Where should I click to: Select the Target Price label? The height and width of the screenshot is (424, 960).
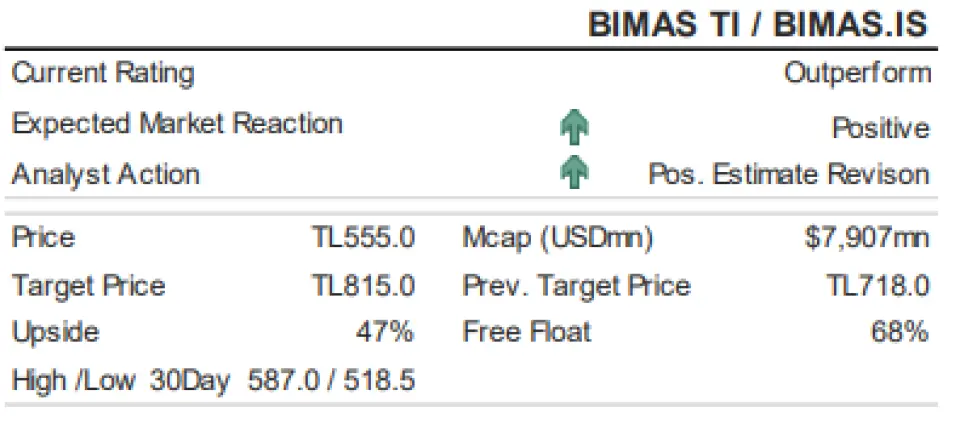click(88, 286)
